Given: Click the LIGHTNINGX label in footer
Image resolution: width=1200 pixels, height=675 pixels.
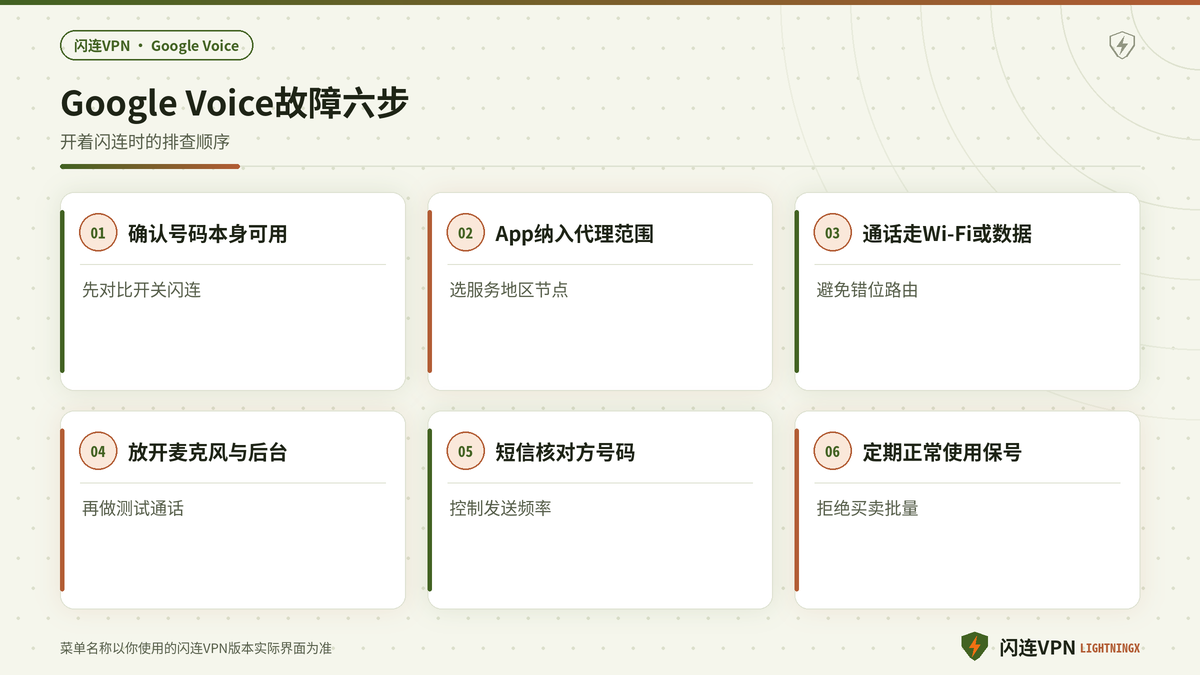Looking at the screenshot, I should tap(1110, 648).
